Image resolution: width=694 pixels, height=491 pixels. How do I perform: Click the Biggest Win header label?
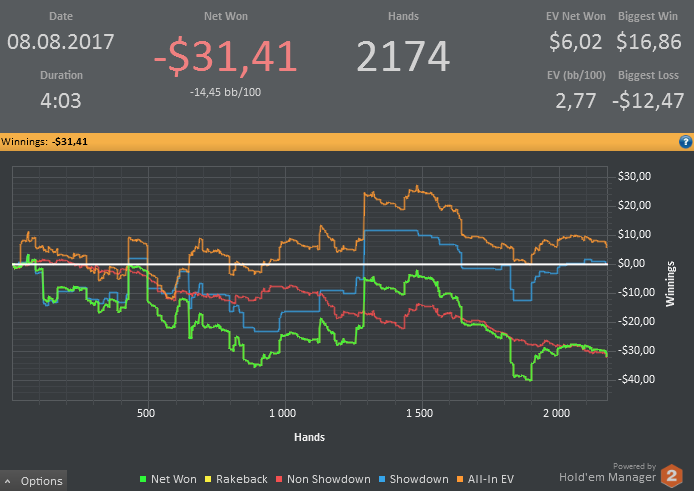[x=648, y=16]
